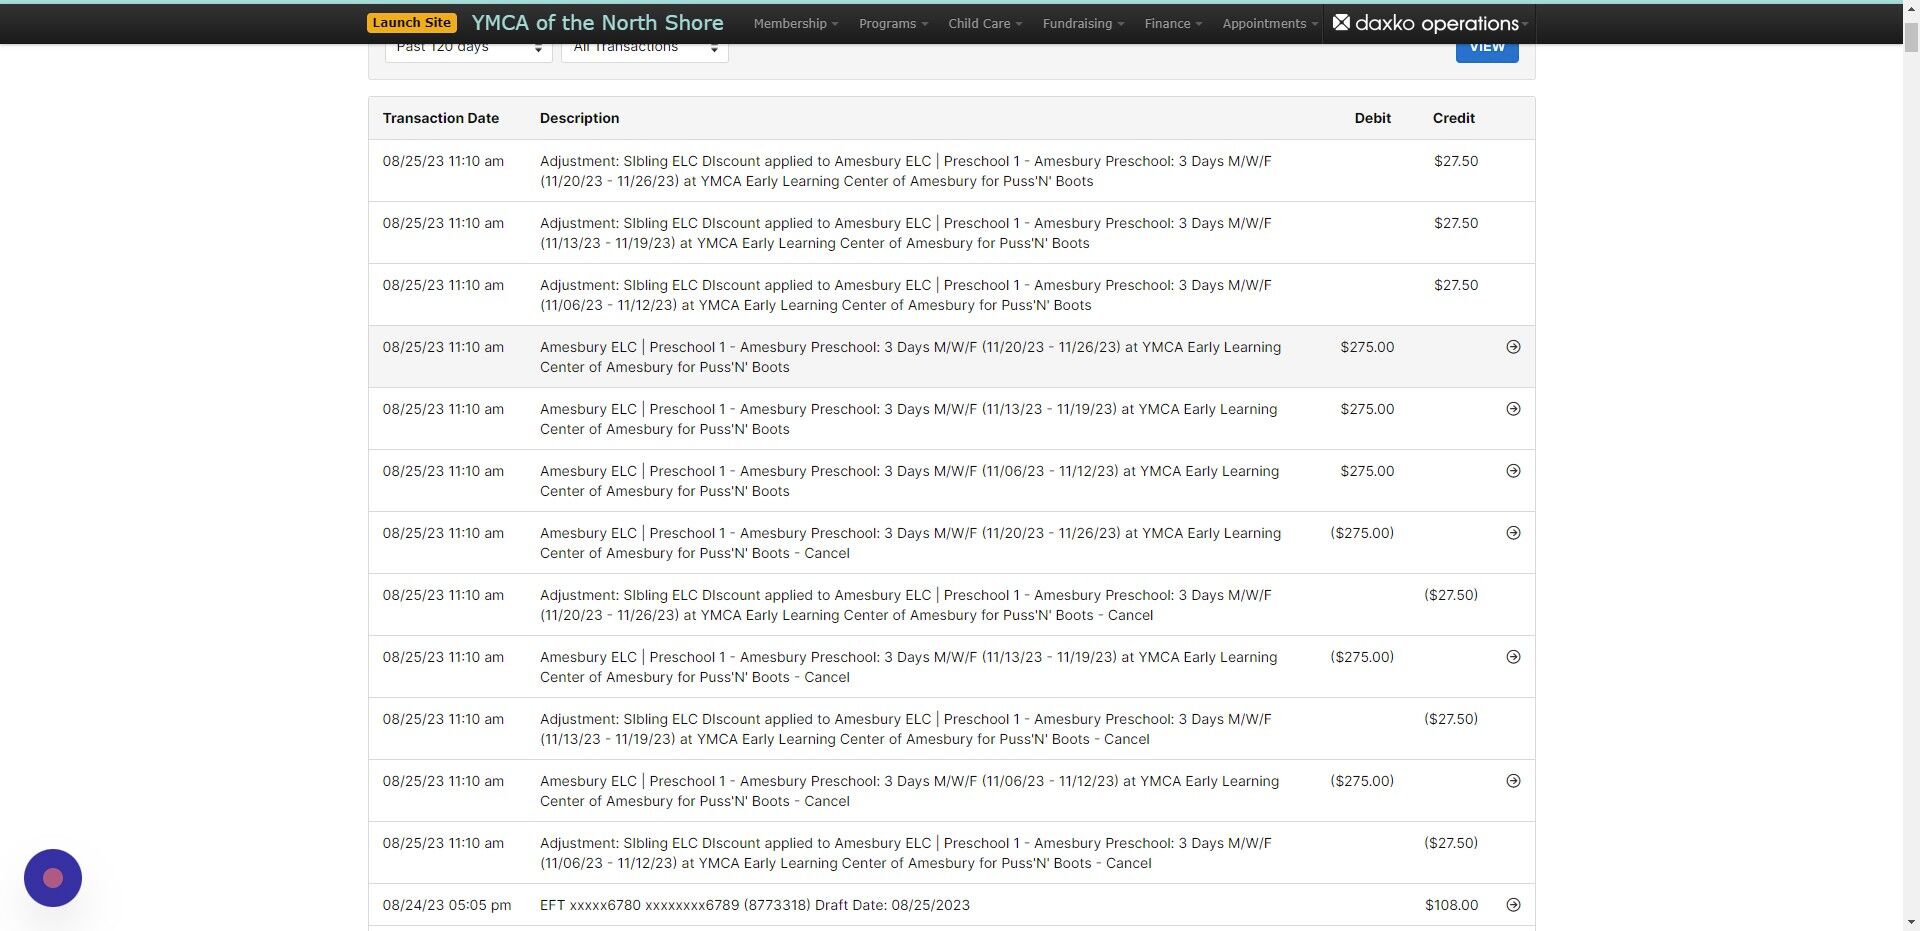The width and height of the screenshot is (1920, 931).
Task: Open details for the 11/06-11/12 $275.00 charge
Action: pos(1513,471)
